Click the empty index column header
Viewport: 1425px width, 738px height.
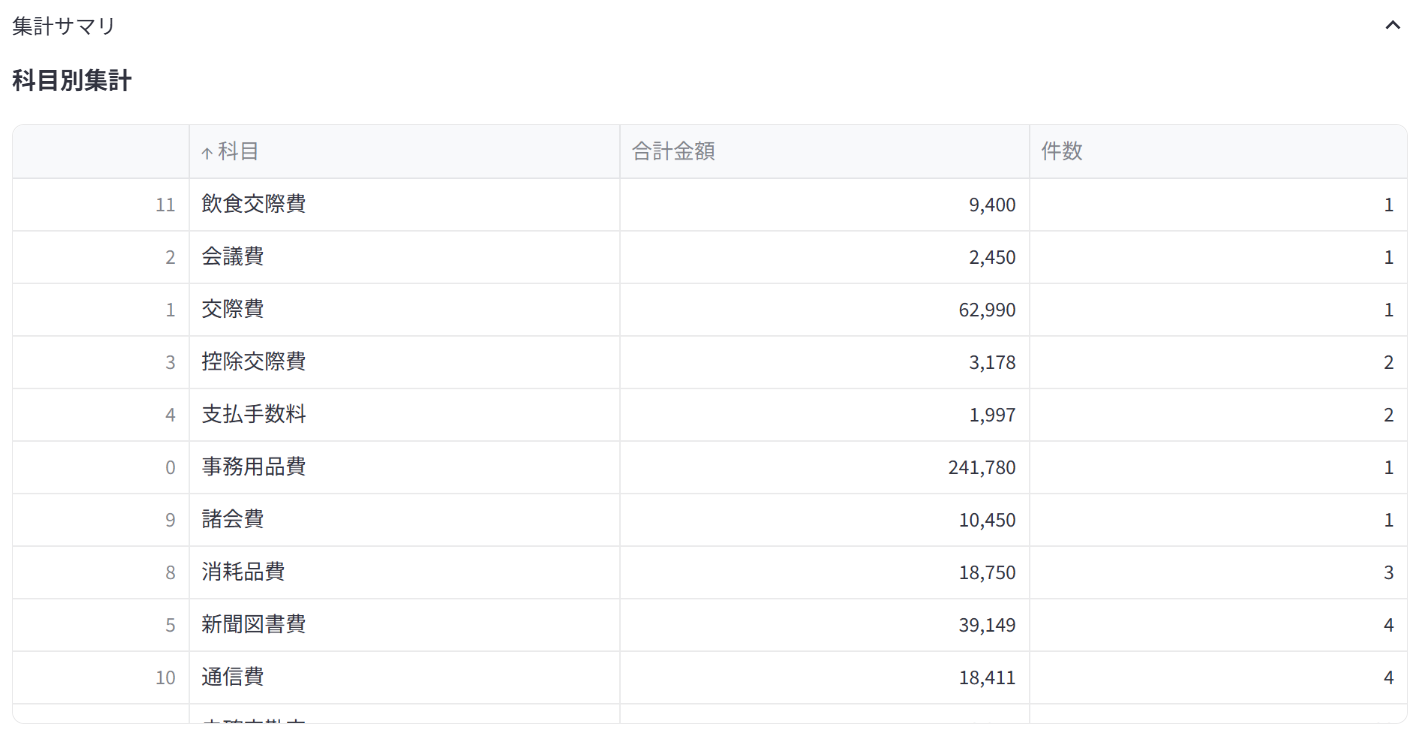101,152
